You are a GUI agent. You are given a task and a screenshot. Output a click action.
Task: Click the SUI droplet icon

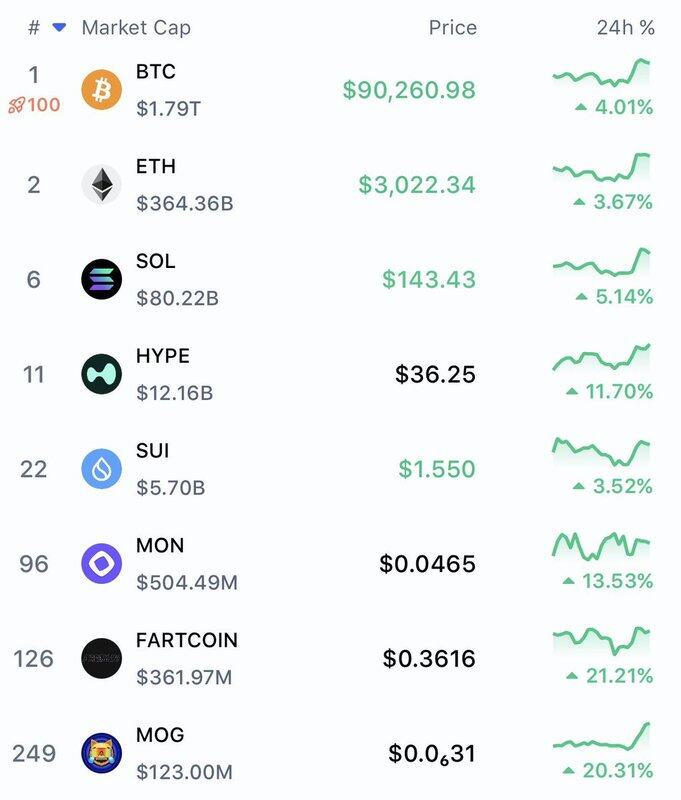point(101,469)
